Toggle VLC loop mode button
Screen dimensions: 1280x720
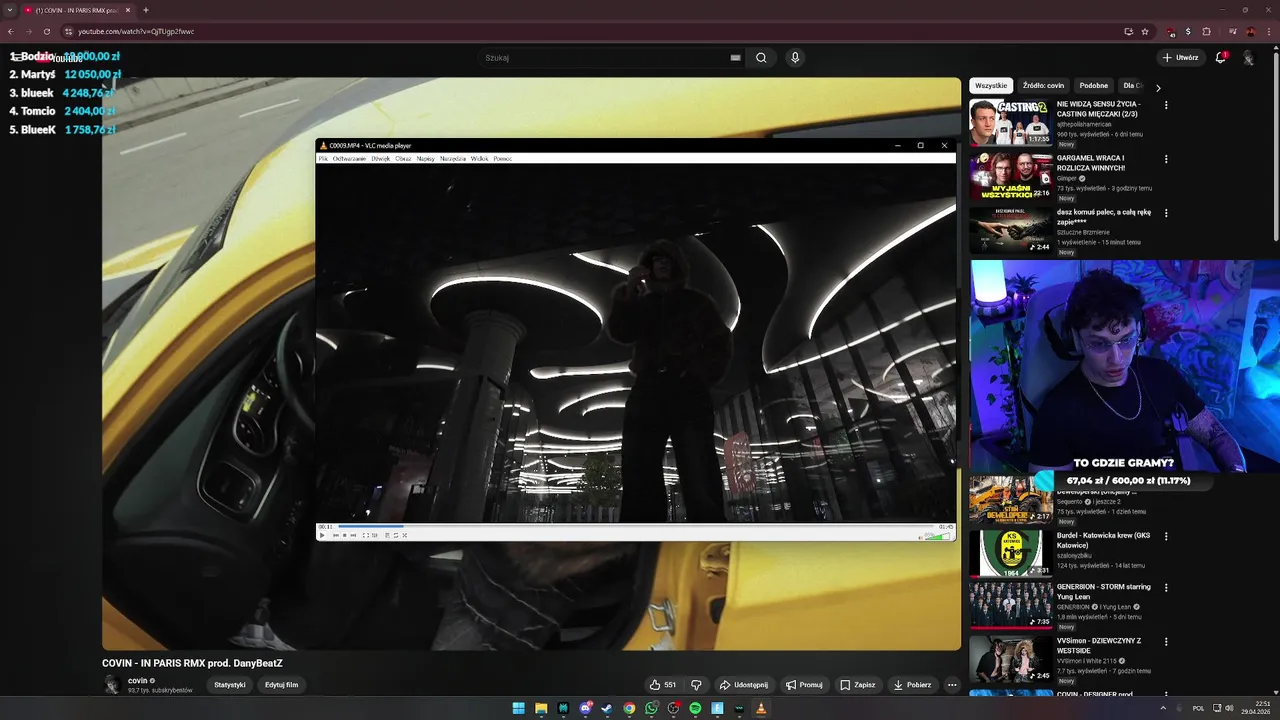click(x=396, y=535)
